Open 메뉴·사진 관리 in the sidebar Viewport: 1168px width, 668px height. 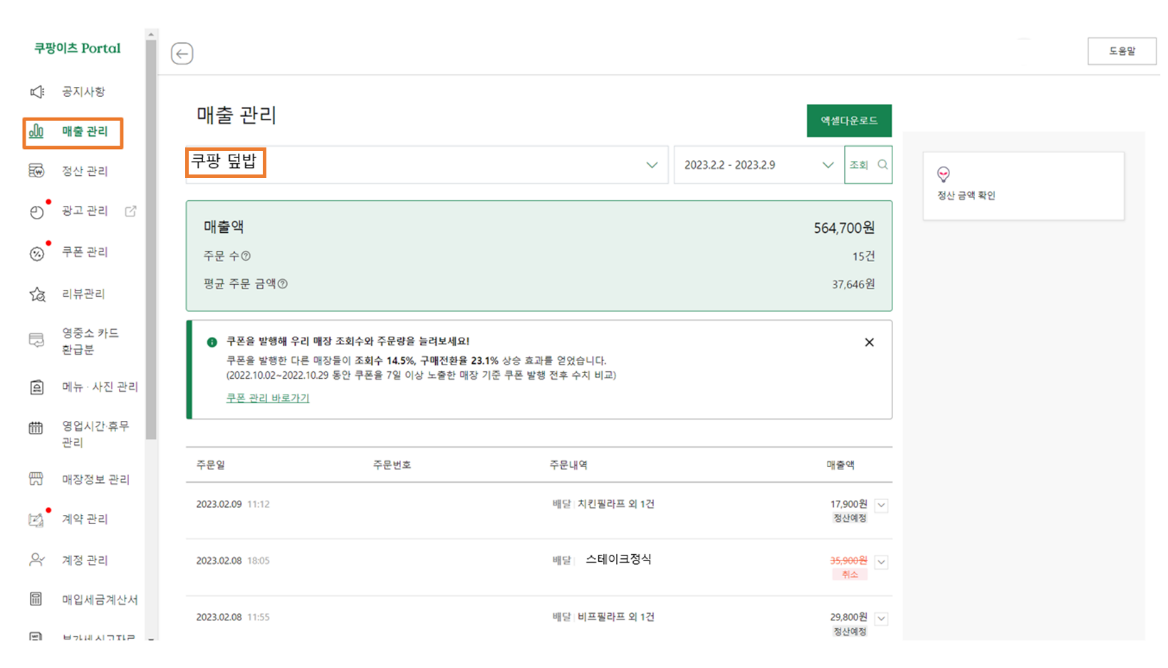100,387
